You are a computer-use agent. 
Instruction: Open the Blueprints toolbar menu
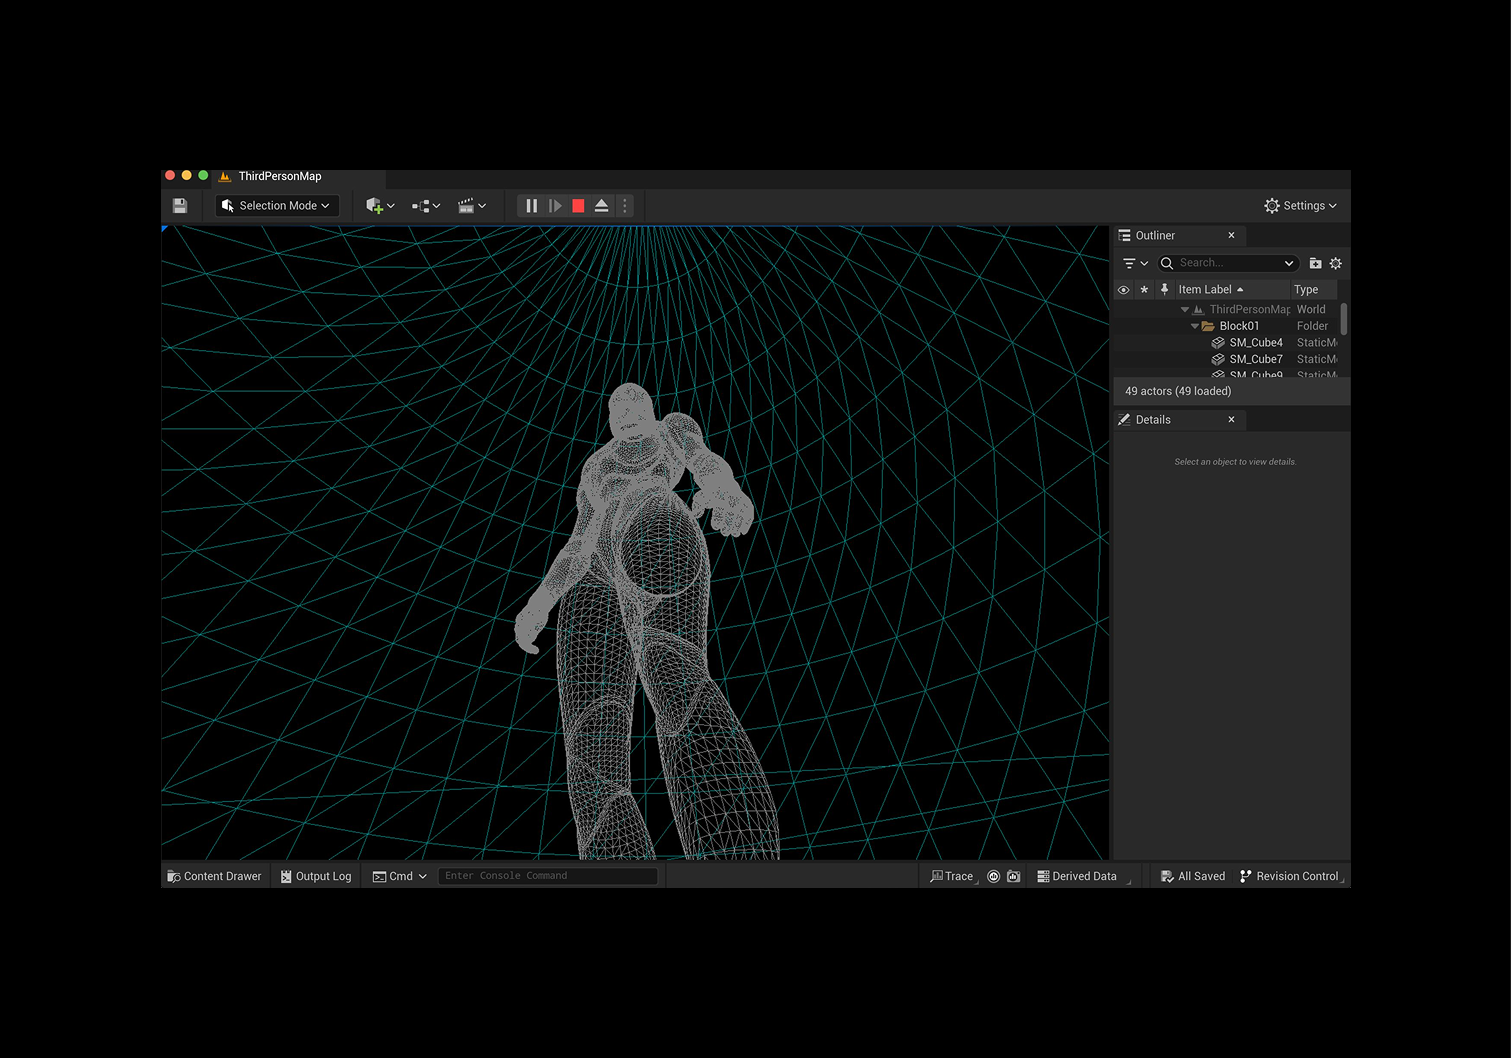point(426,206)
